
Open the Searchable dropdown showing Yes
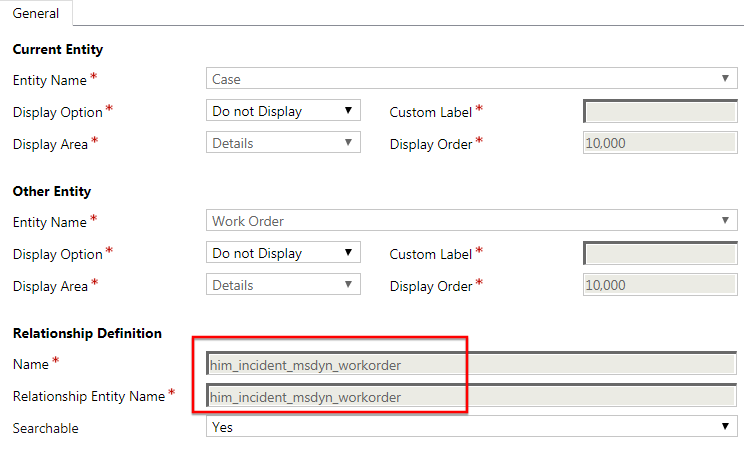[x=472, y=426]
